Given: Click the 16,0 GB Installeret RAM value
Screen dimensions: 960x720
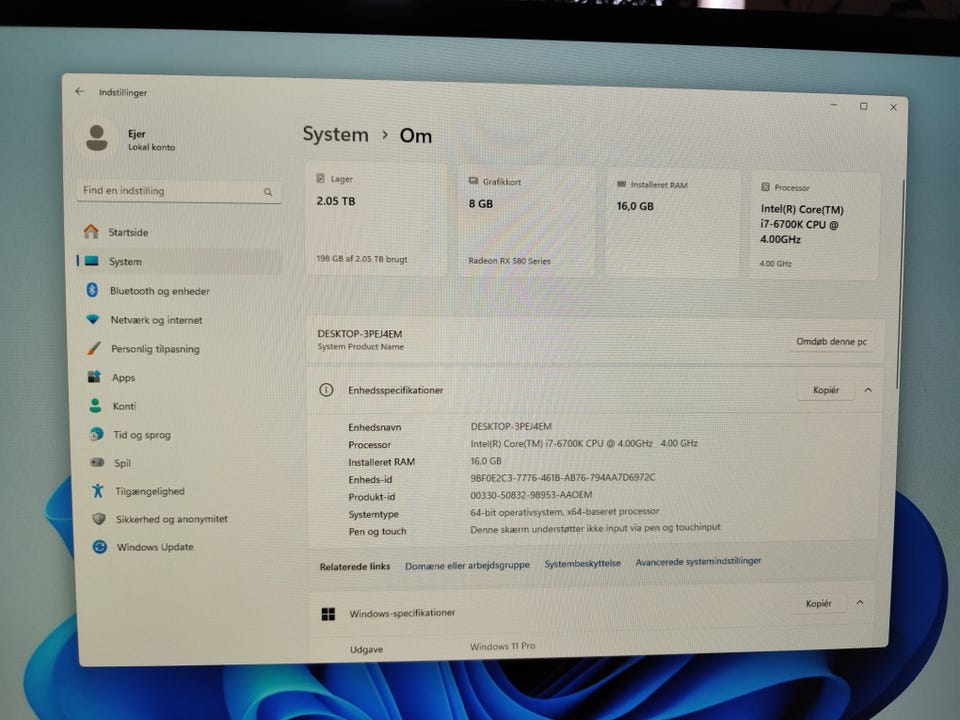Looking at the screenshot, I should pos(635,206).
